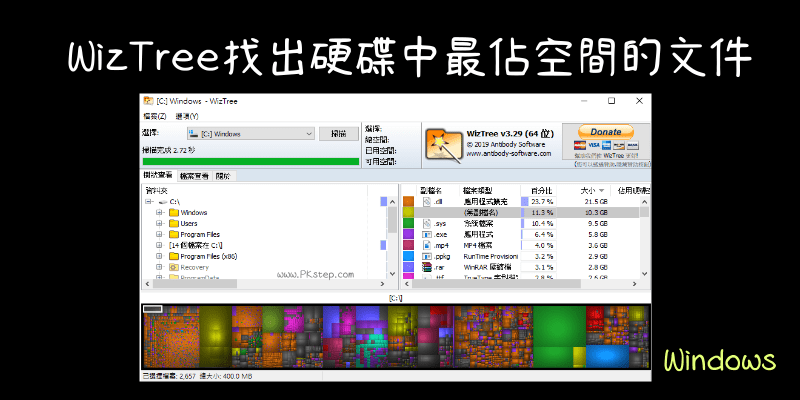Image resolution: width=800 pixels, height=400 pixels.
Task: Click the large WizTree wand logo
Action: pyautogui.click(x=443, y=145)
